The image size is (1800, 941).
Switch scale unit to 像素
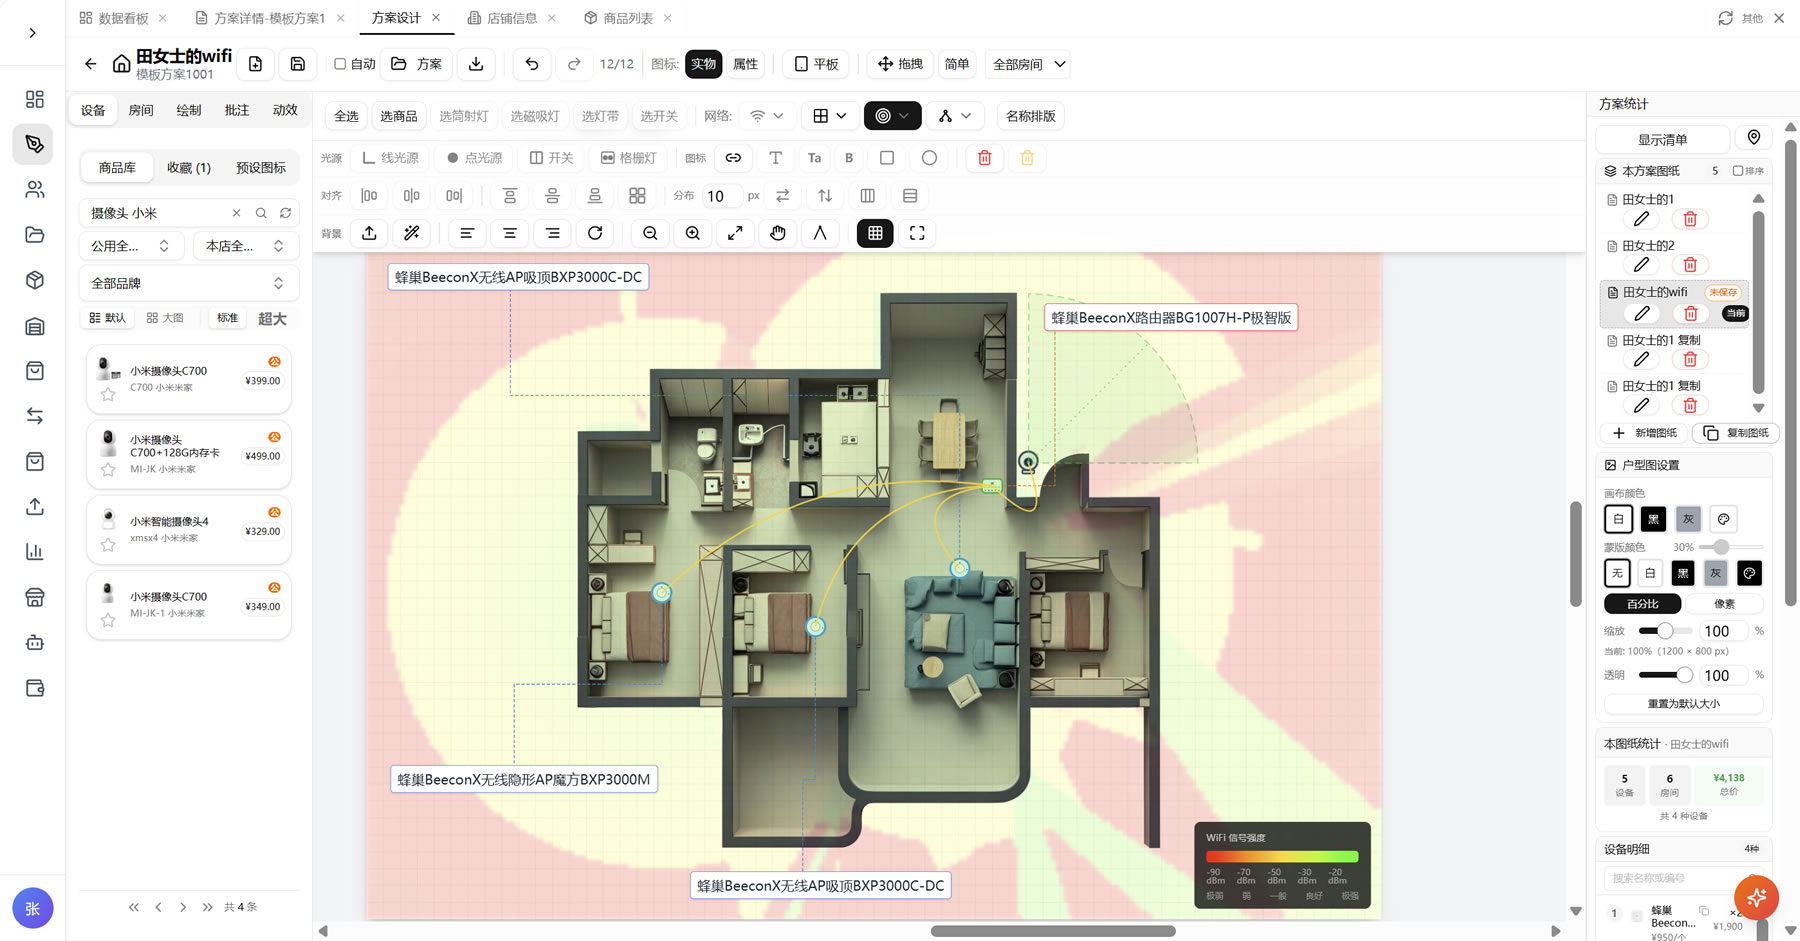pyautogui.click(x=1724, y=604)
